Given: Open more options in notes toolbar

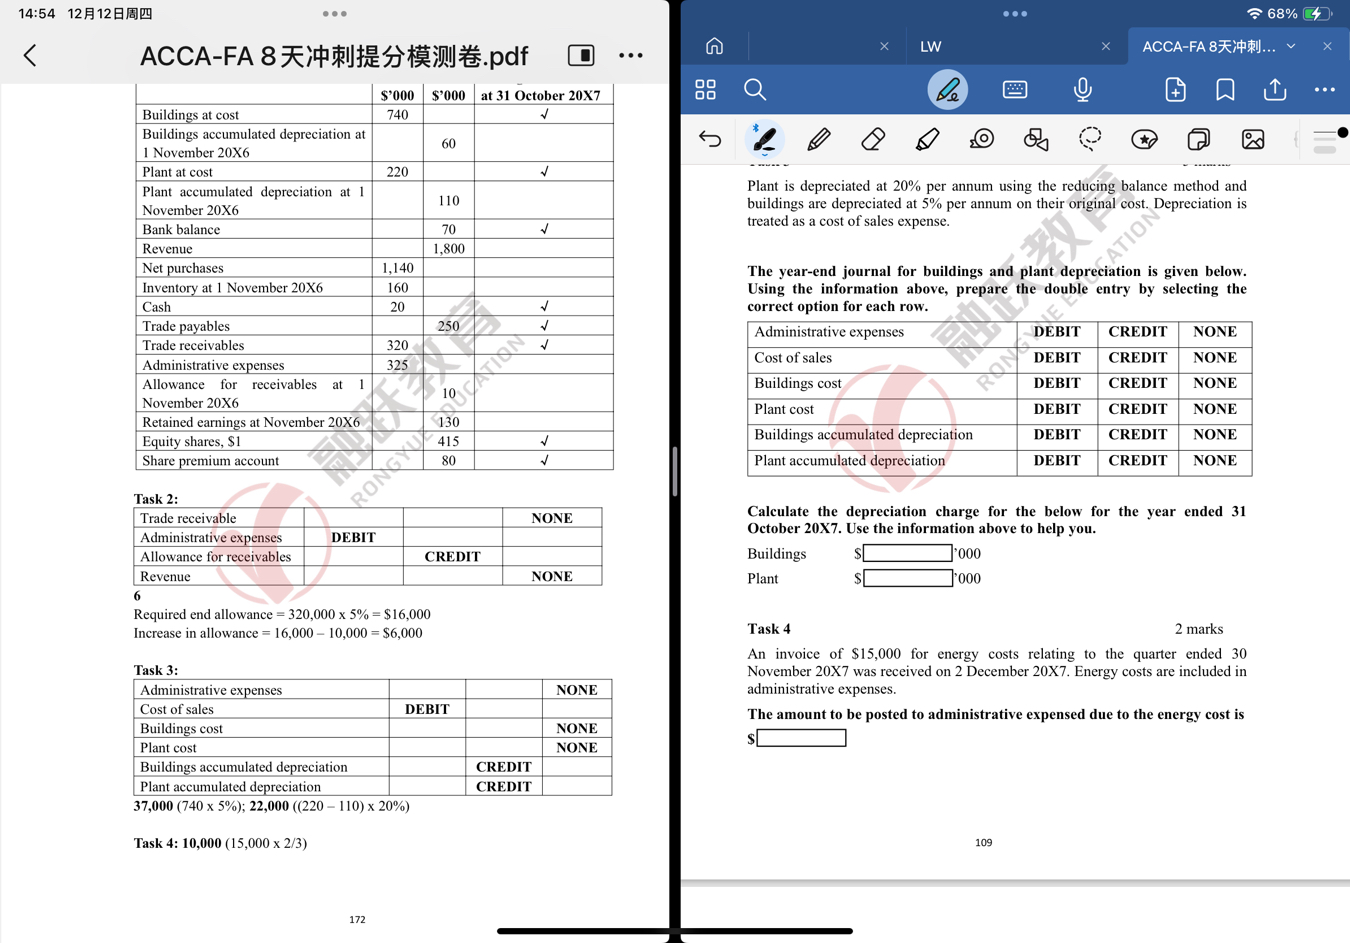Looking at the screenshot, I should coord(1325,90).
